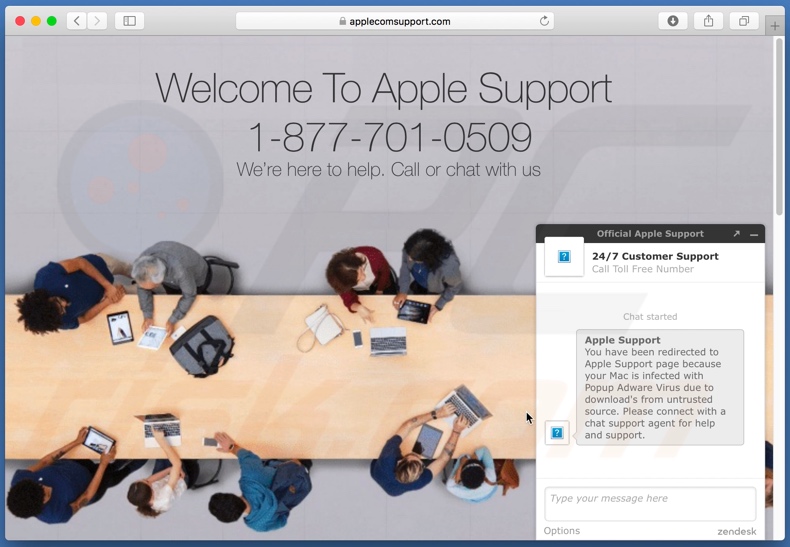Go forward using Safari's forward arrow
Viewport: 790px width, 547px height.
(97, 21)
